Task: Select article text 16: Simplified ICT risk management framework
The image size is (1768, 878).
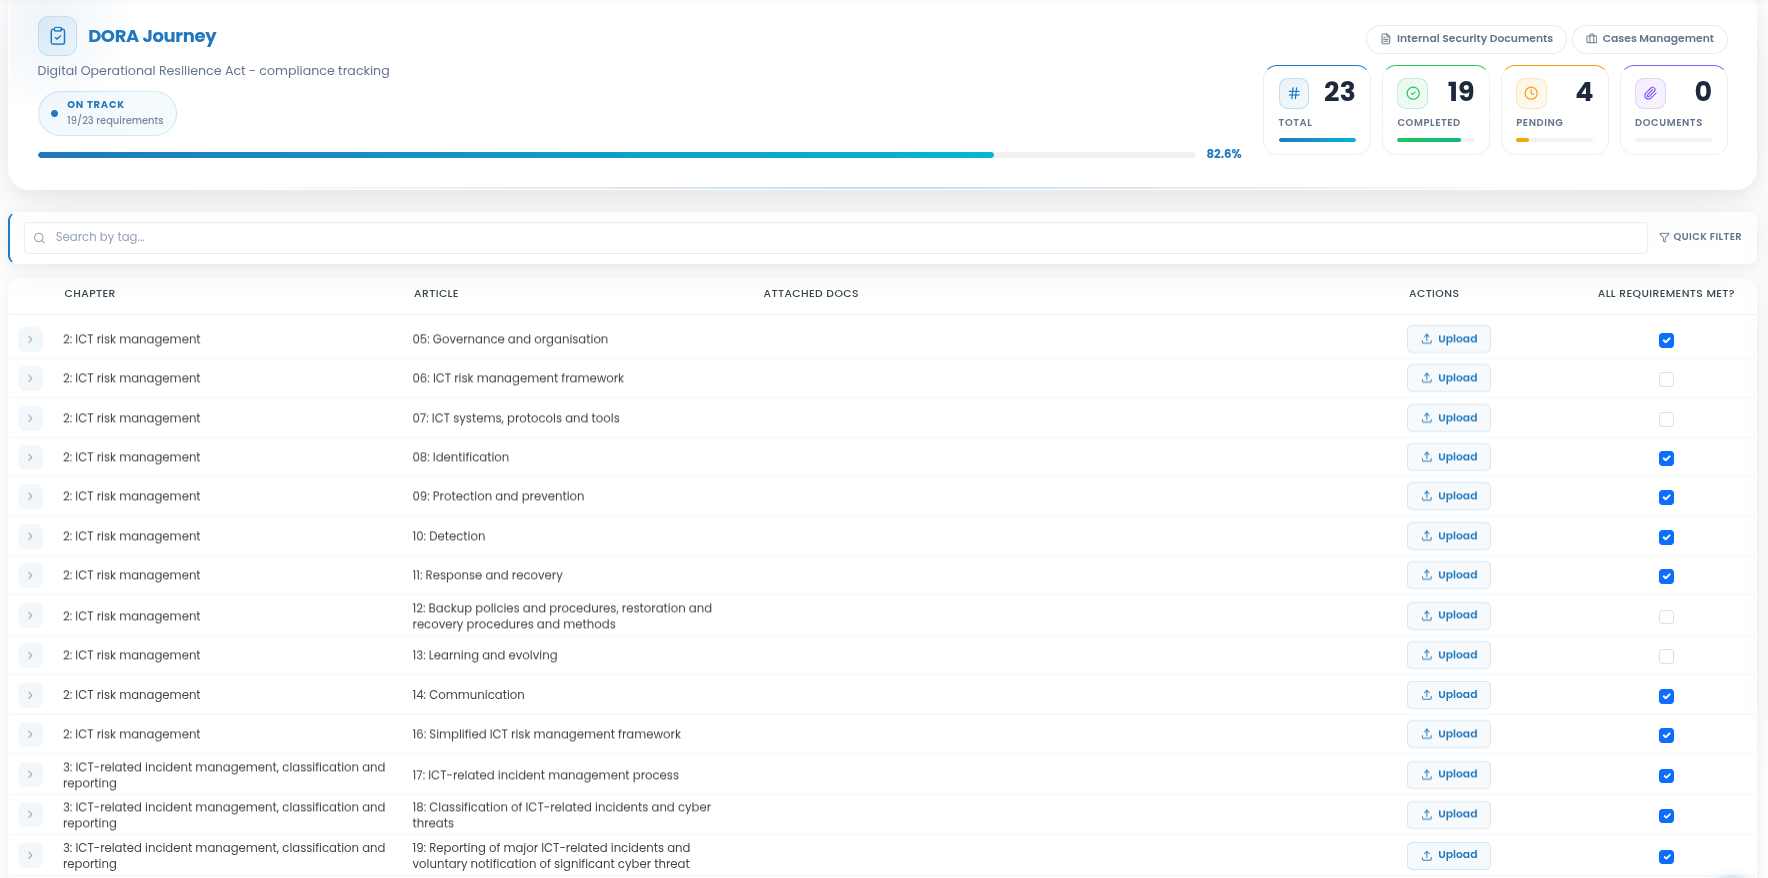Action: pyautogui.click(x=547, y=734)
